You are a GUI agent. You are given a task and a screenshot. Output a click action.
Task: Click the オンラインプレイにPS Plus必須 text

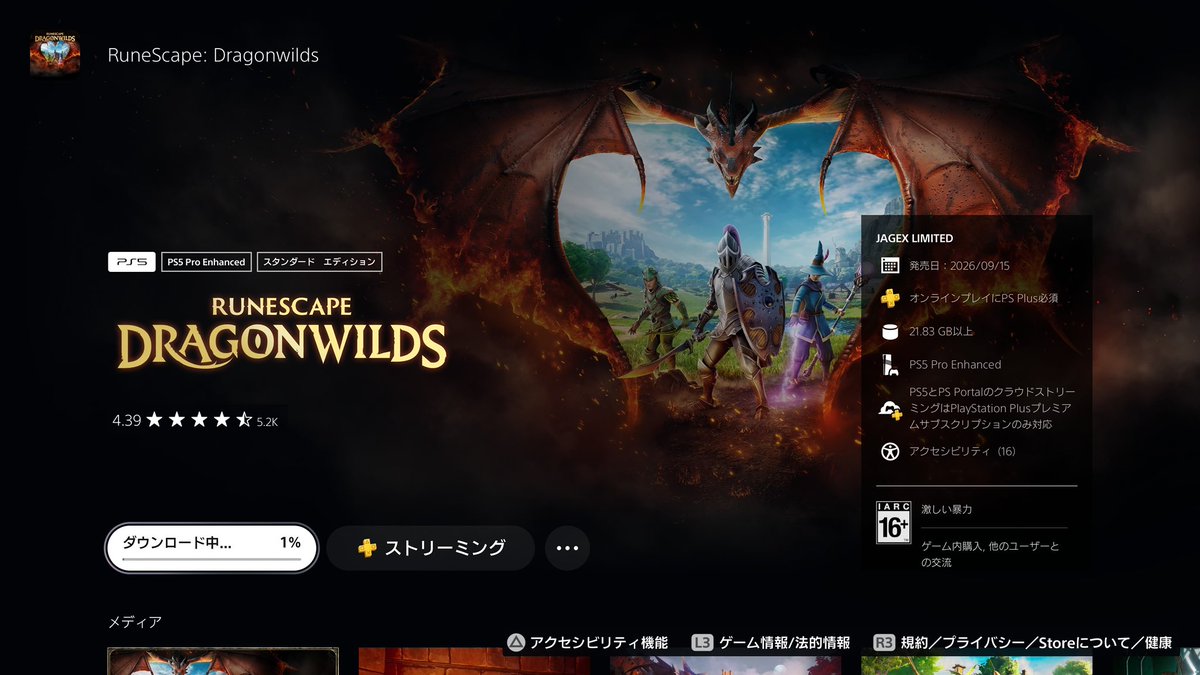983,298
